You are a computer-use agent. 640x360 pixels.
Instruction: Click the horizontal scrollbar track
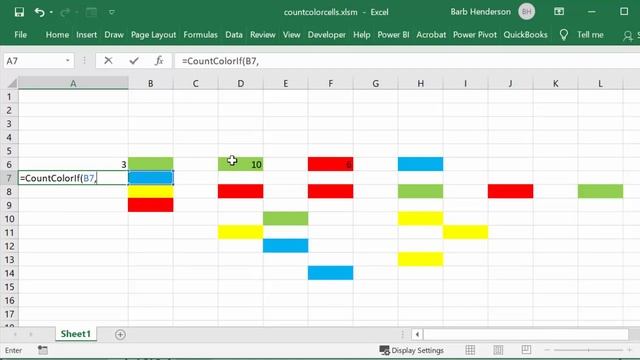[x=526, y=334]
